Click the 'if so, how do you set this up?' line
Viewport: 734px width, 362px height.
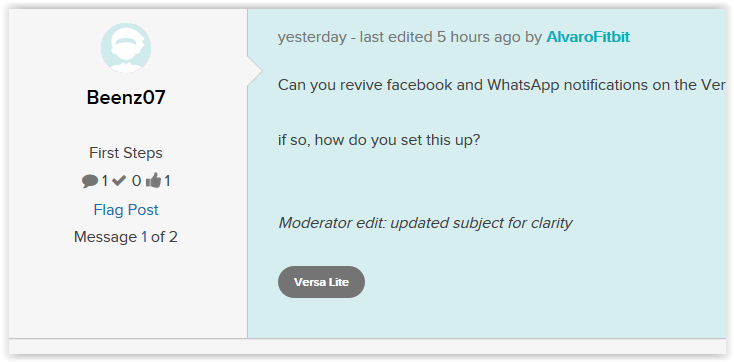tap(379, 140)
